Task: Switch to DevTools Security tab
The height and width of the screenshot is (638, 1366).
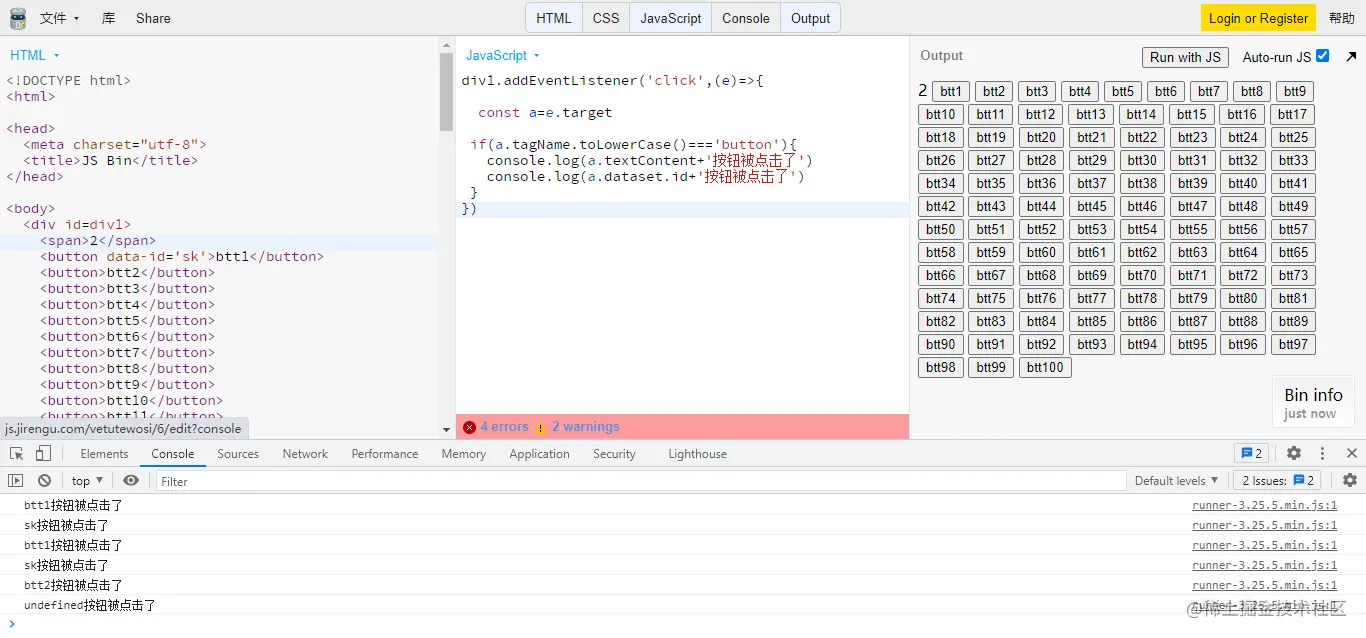Action: (614, 453)
